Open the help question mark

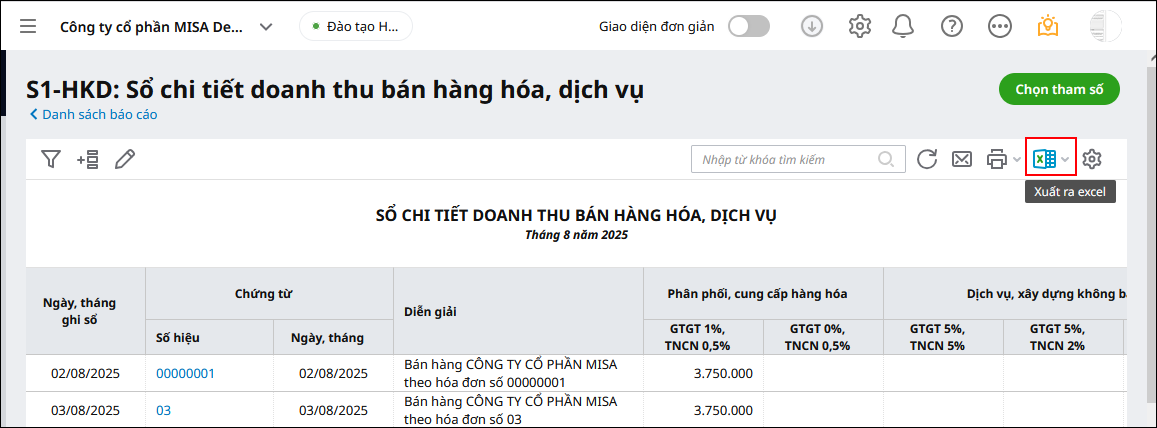tap(952, 27)
